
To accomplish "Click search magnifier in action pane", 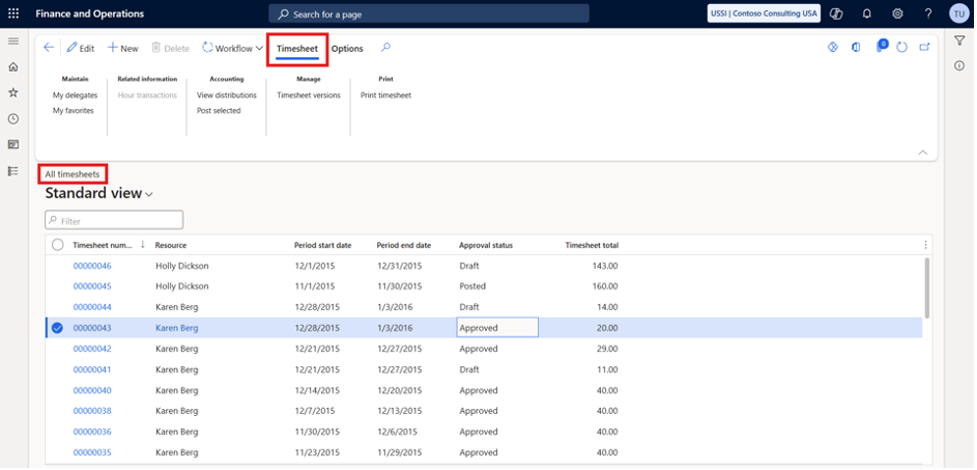I will [386, 47].
